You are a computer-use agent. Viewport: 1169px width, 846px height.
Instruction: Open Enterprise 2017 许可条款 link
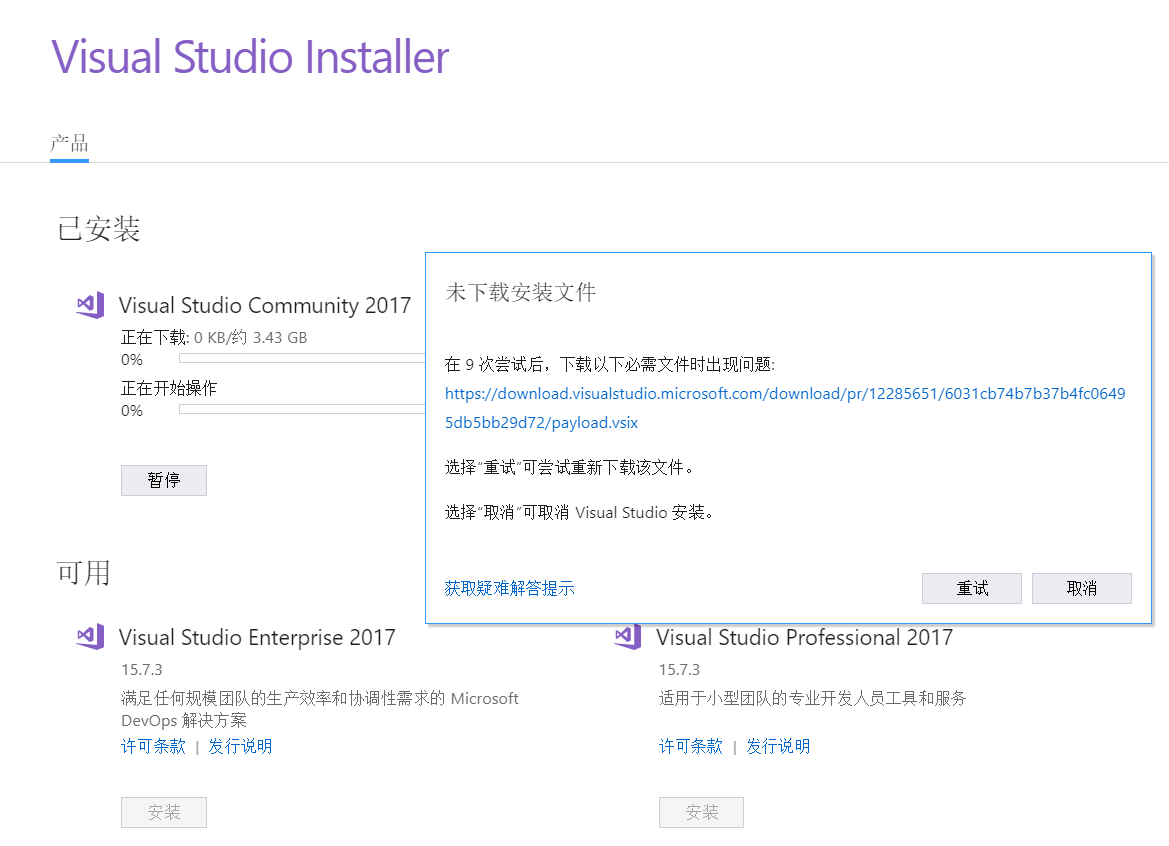pyautogui.click(x=154, y=746)
